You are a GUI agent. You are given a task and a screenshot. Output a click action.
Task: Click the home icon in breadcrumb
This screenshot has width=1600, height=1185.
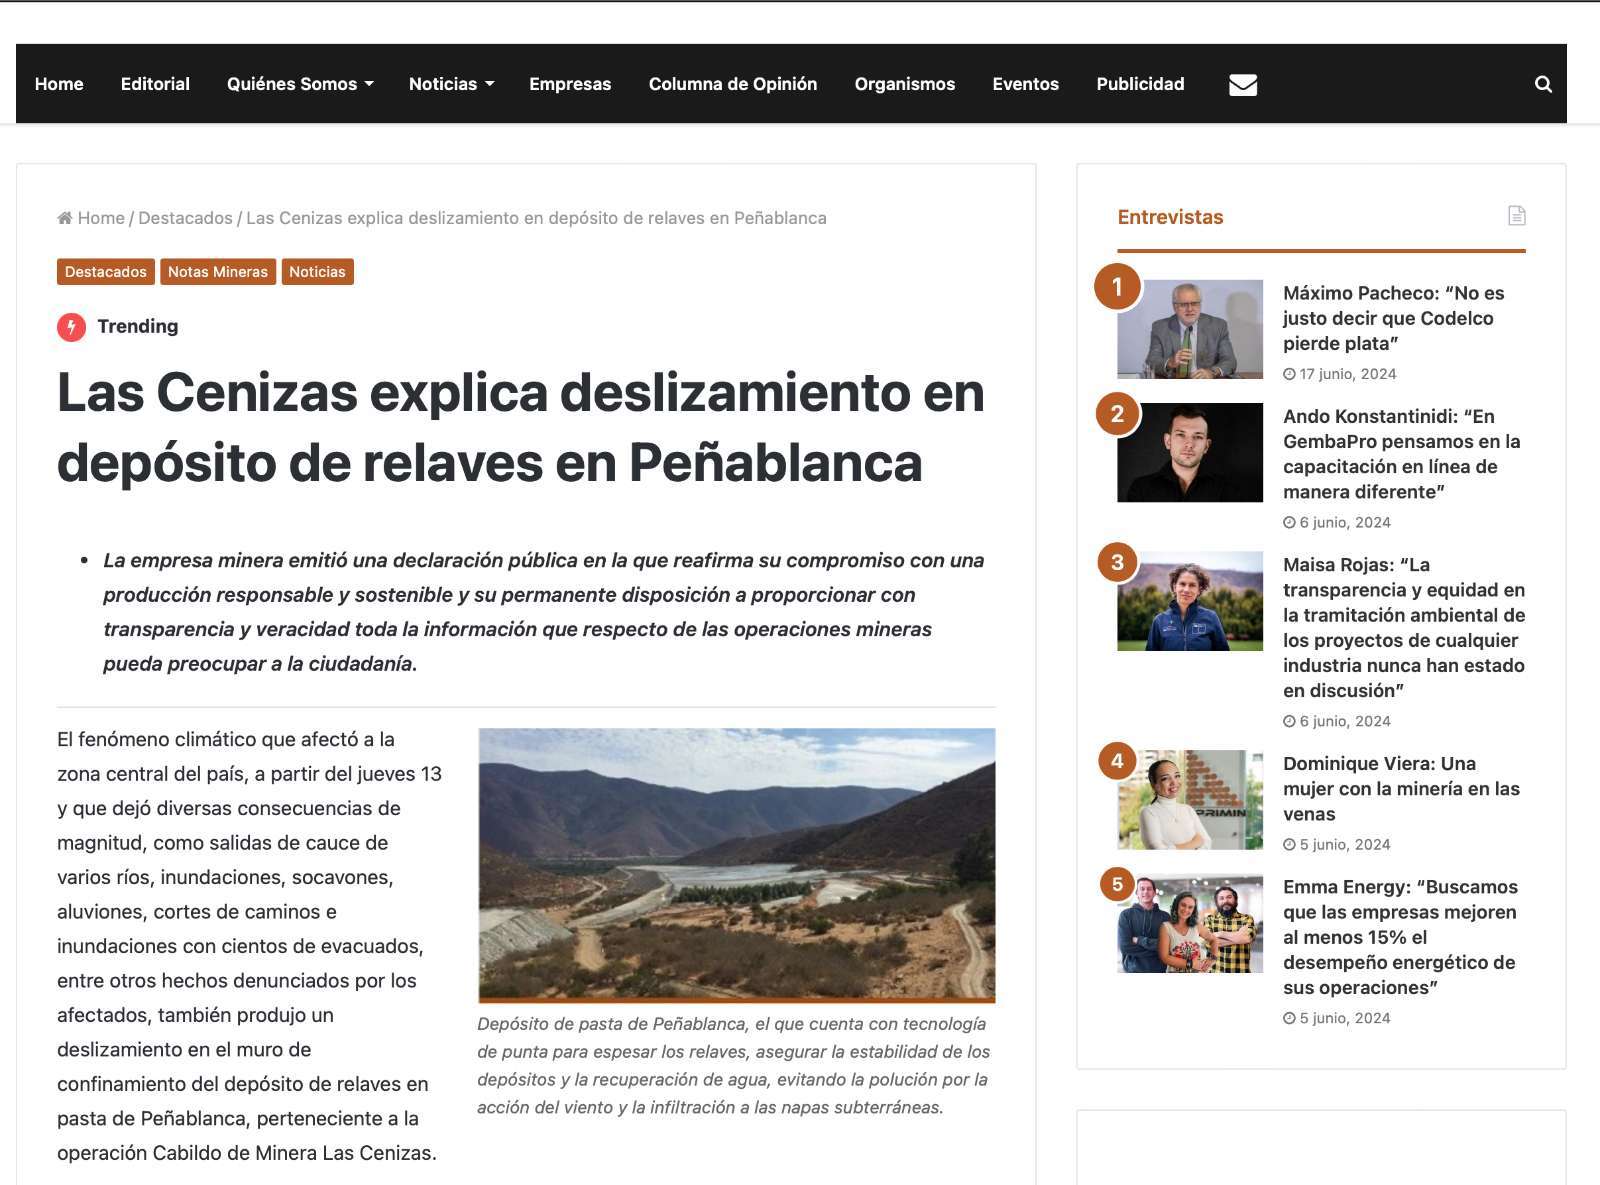[x=65, y=218]
